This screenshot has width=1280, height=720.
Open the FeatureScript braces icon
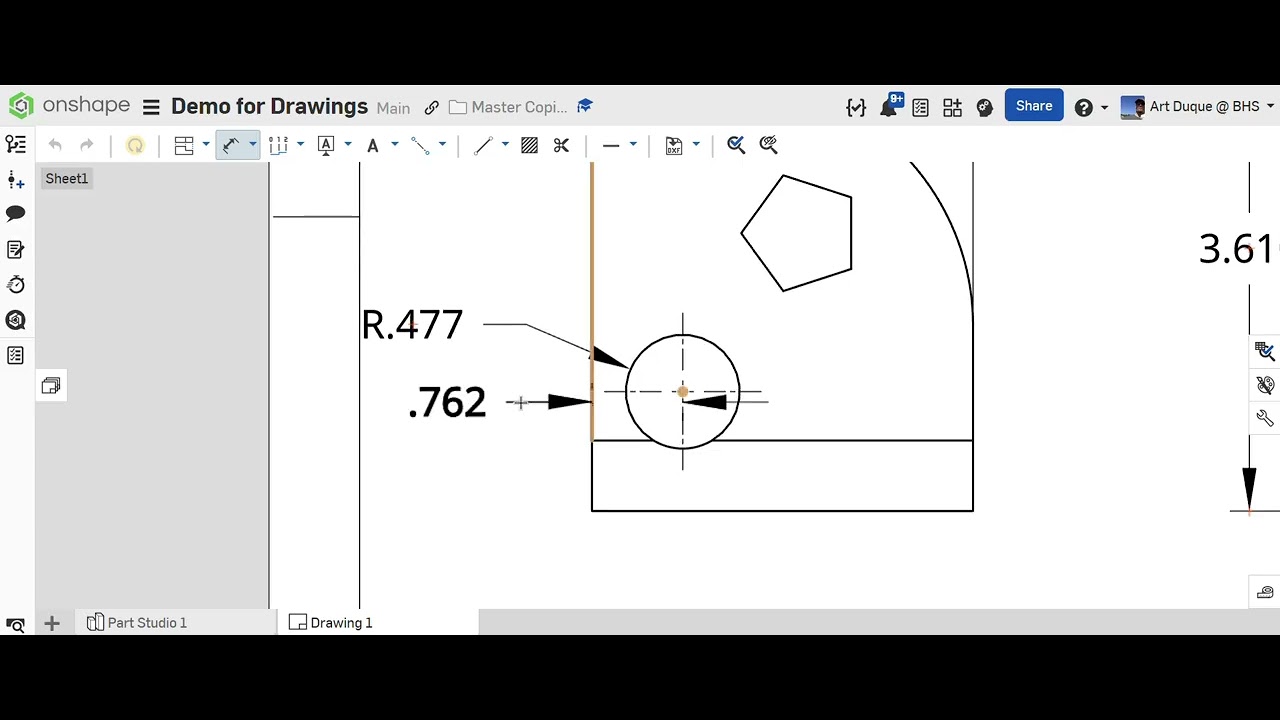tap(856, 107)
